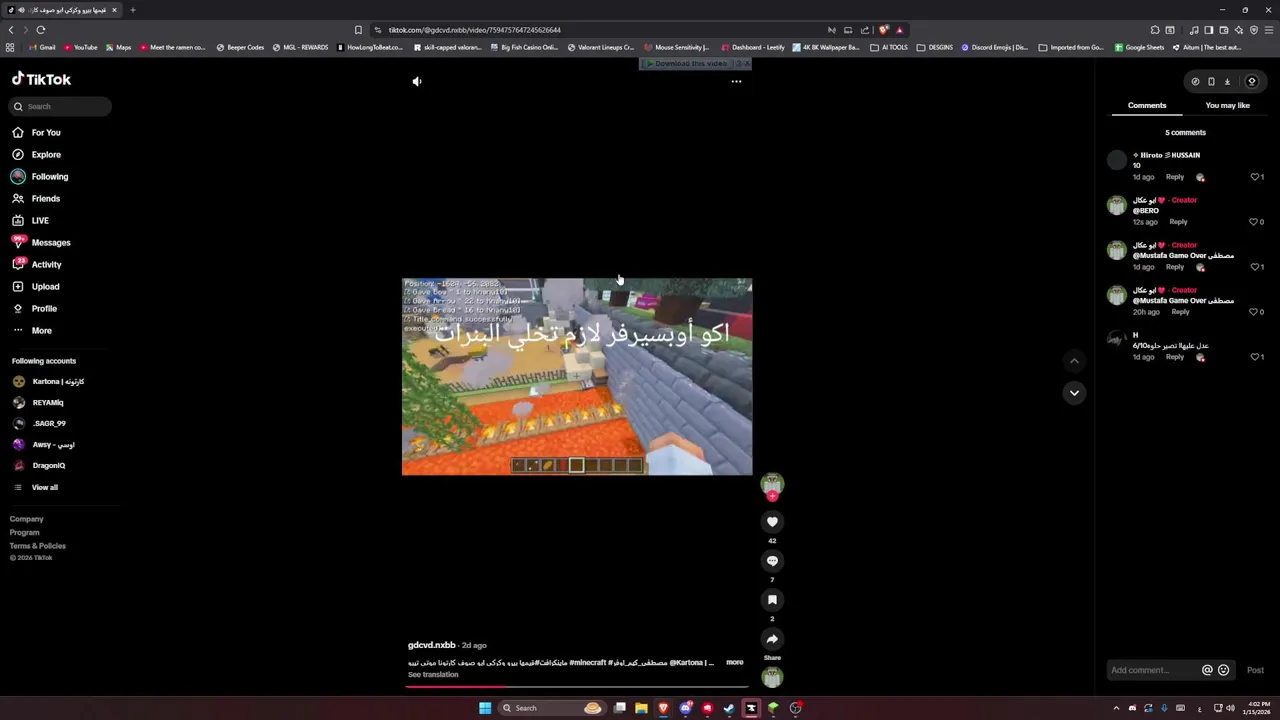Open Steam from the taskbar

[x=729, y=708]
